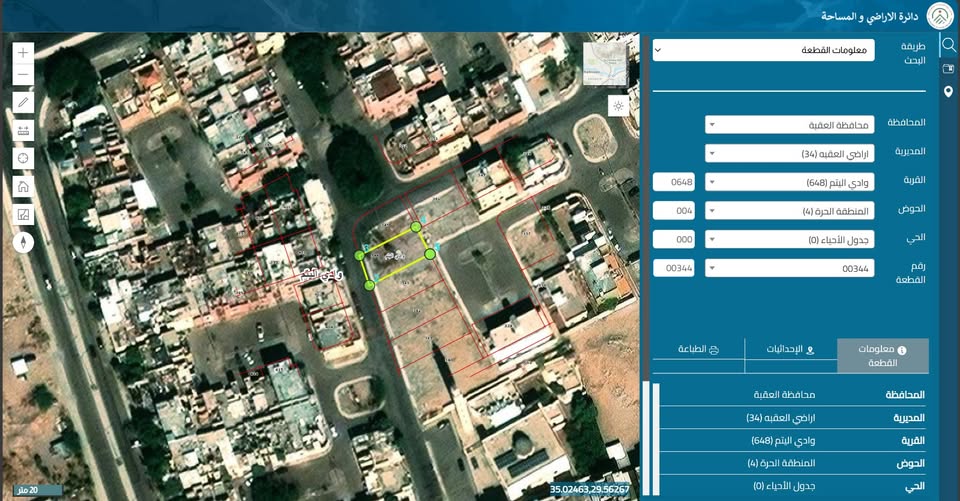The width and height of the screenshot is (960, 501).
Task: Reset map orientation with compass
Action: pos(23,243)
